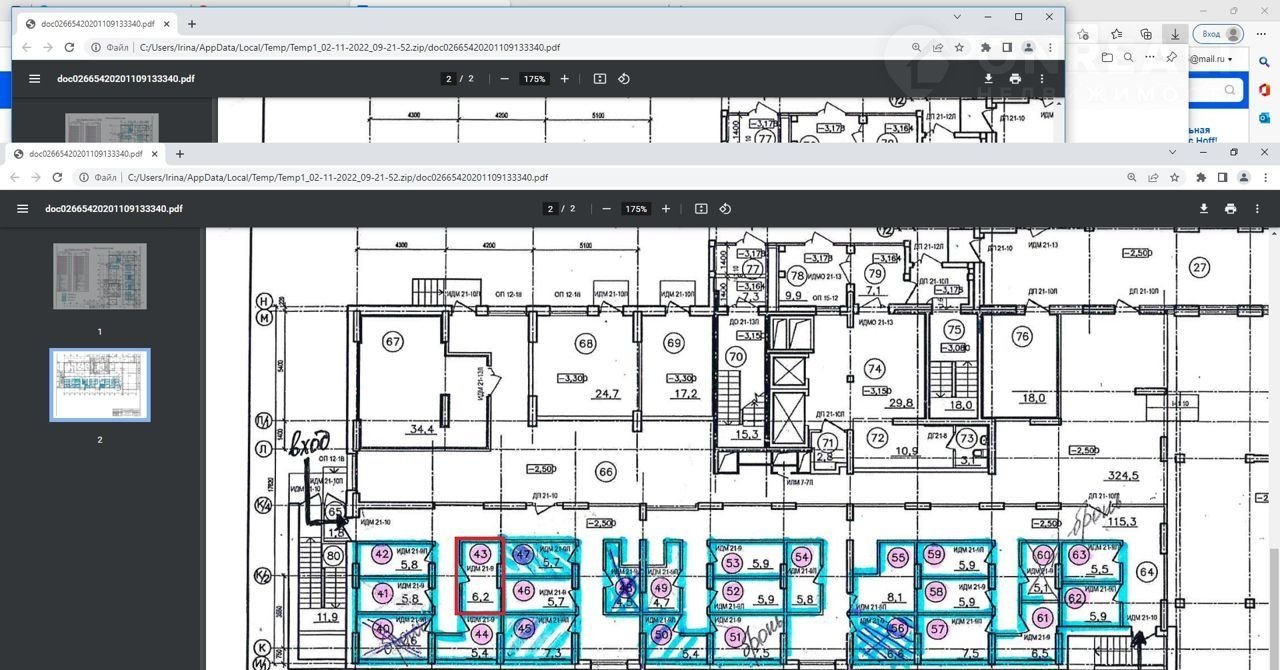Open Chrome's three-dot menu in the front window
The image size is (1280, 670).
coord(1265,177)
